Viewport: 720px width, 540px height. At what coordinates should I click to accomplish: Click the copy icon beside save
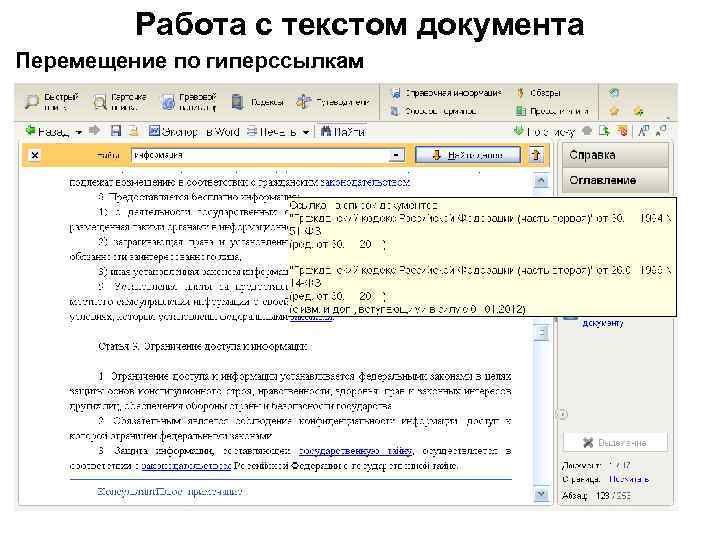[133, 131]
